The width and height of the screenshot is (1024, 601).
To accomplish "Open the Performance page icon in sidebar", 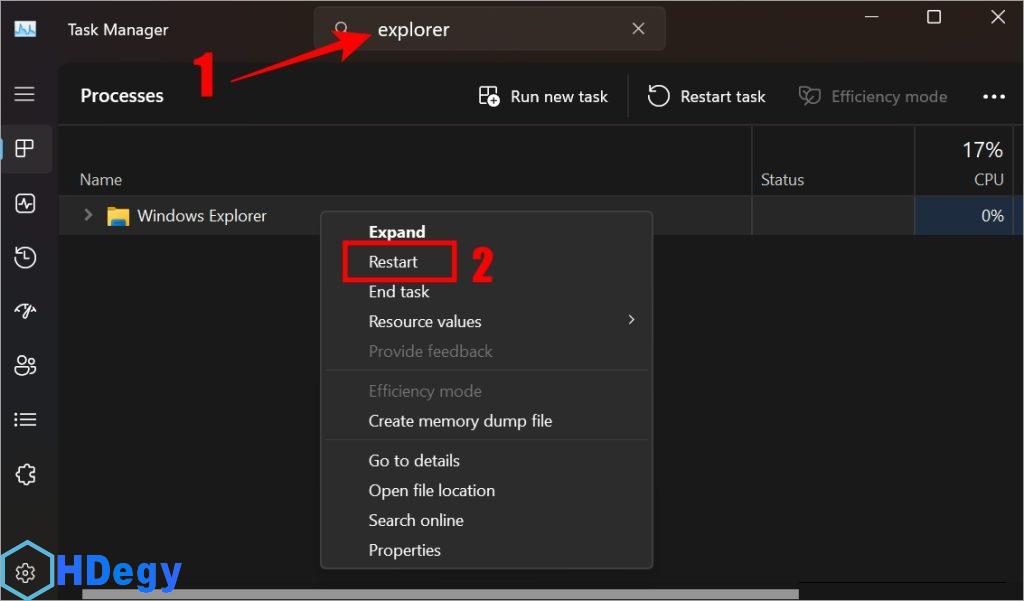I will pyautogui.click(x=25, y=204).
